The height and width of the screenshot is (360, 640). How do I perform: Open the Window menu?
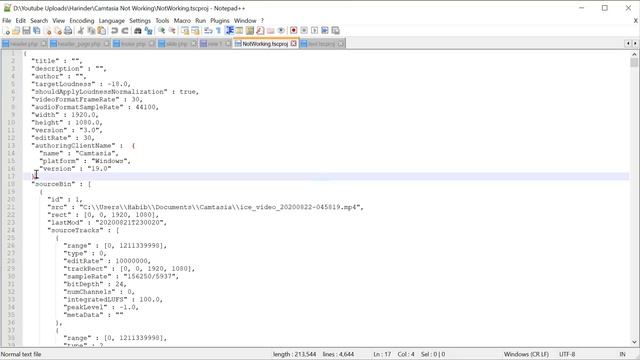(x=245, y=20)
